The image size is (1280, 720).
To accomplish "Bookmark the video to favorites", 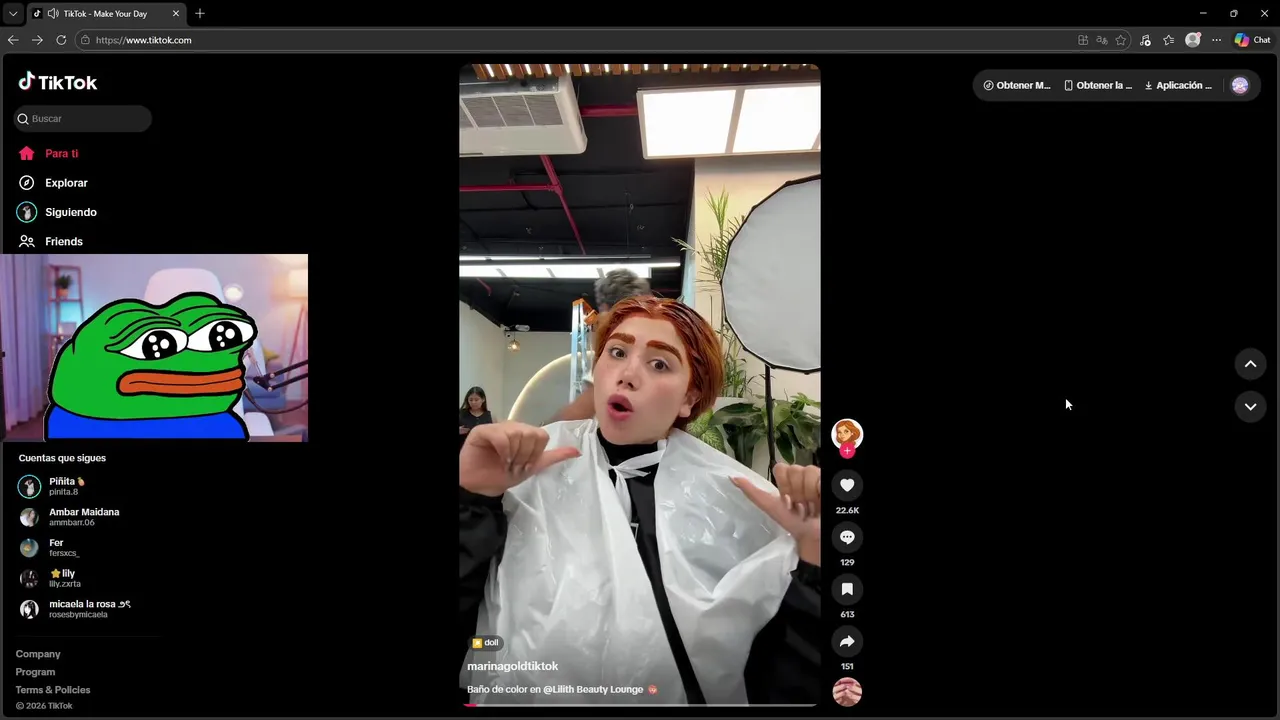I will pyautogui.click(x=847, y=589).
